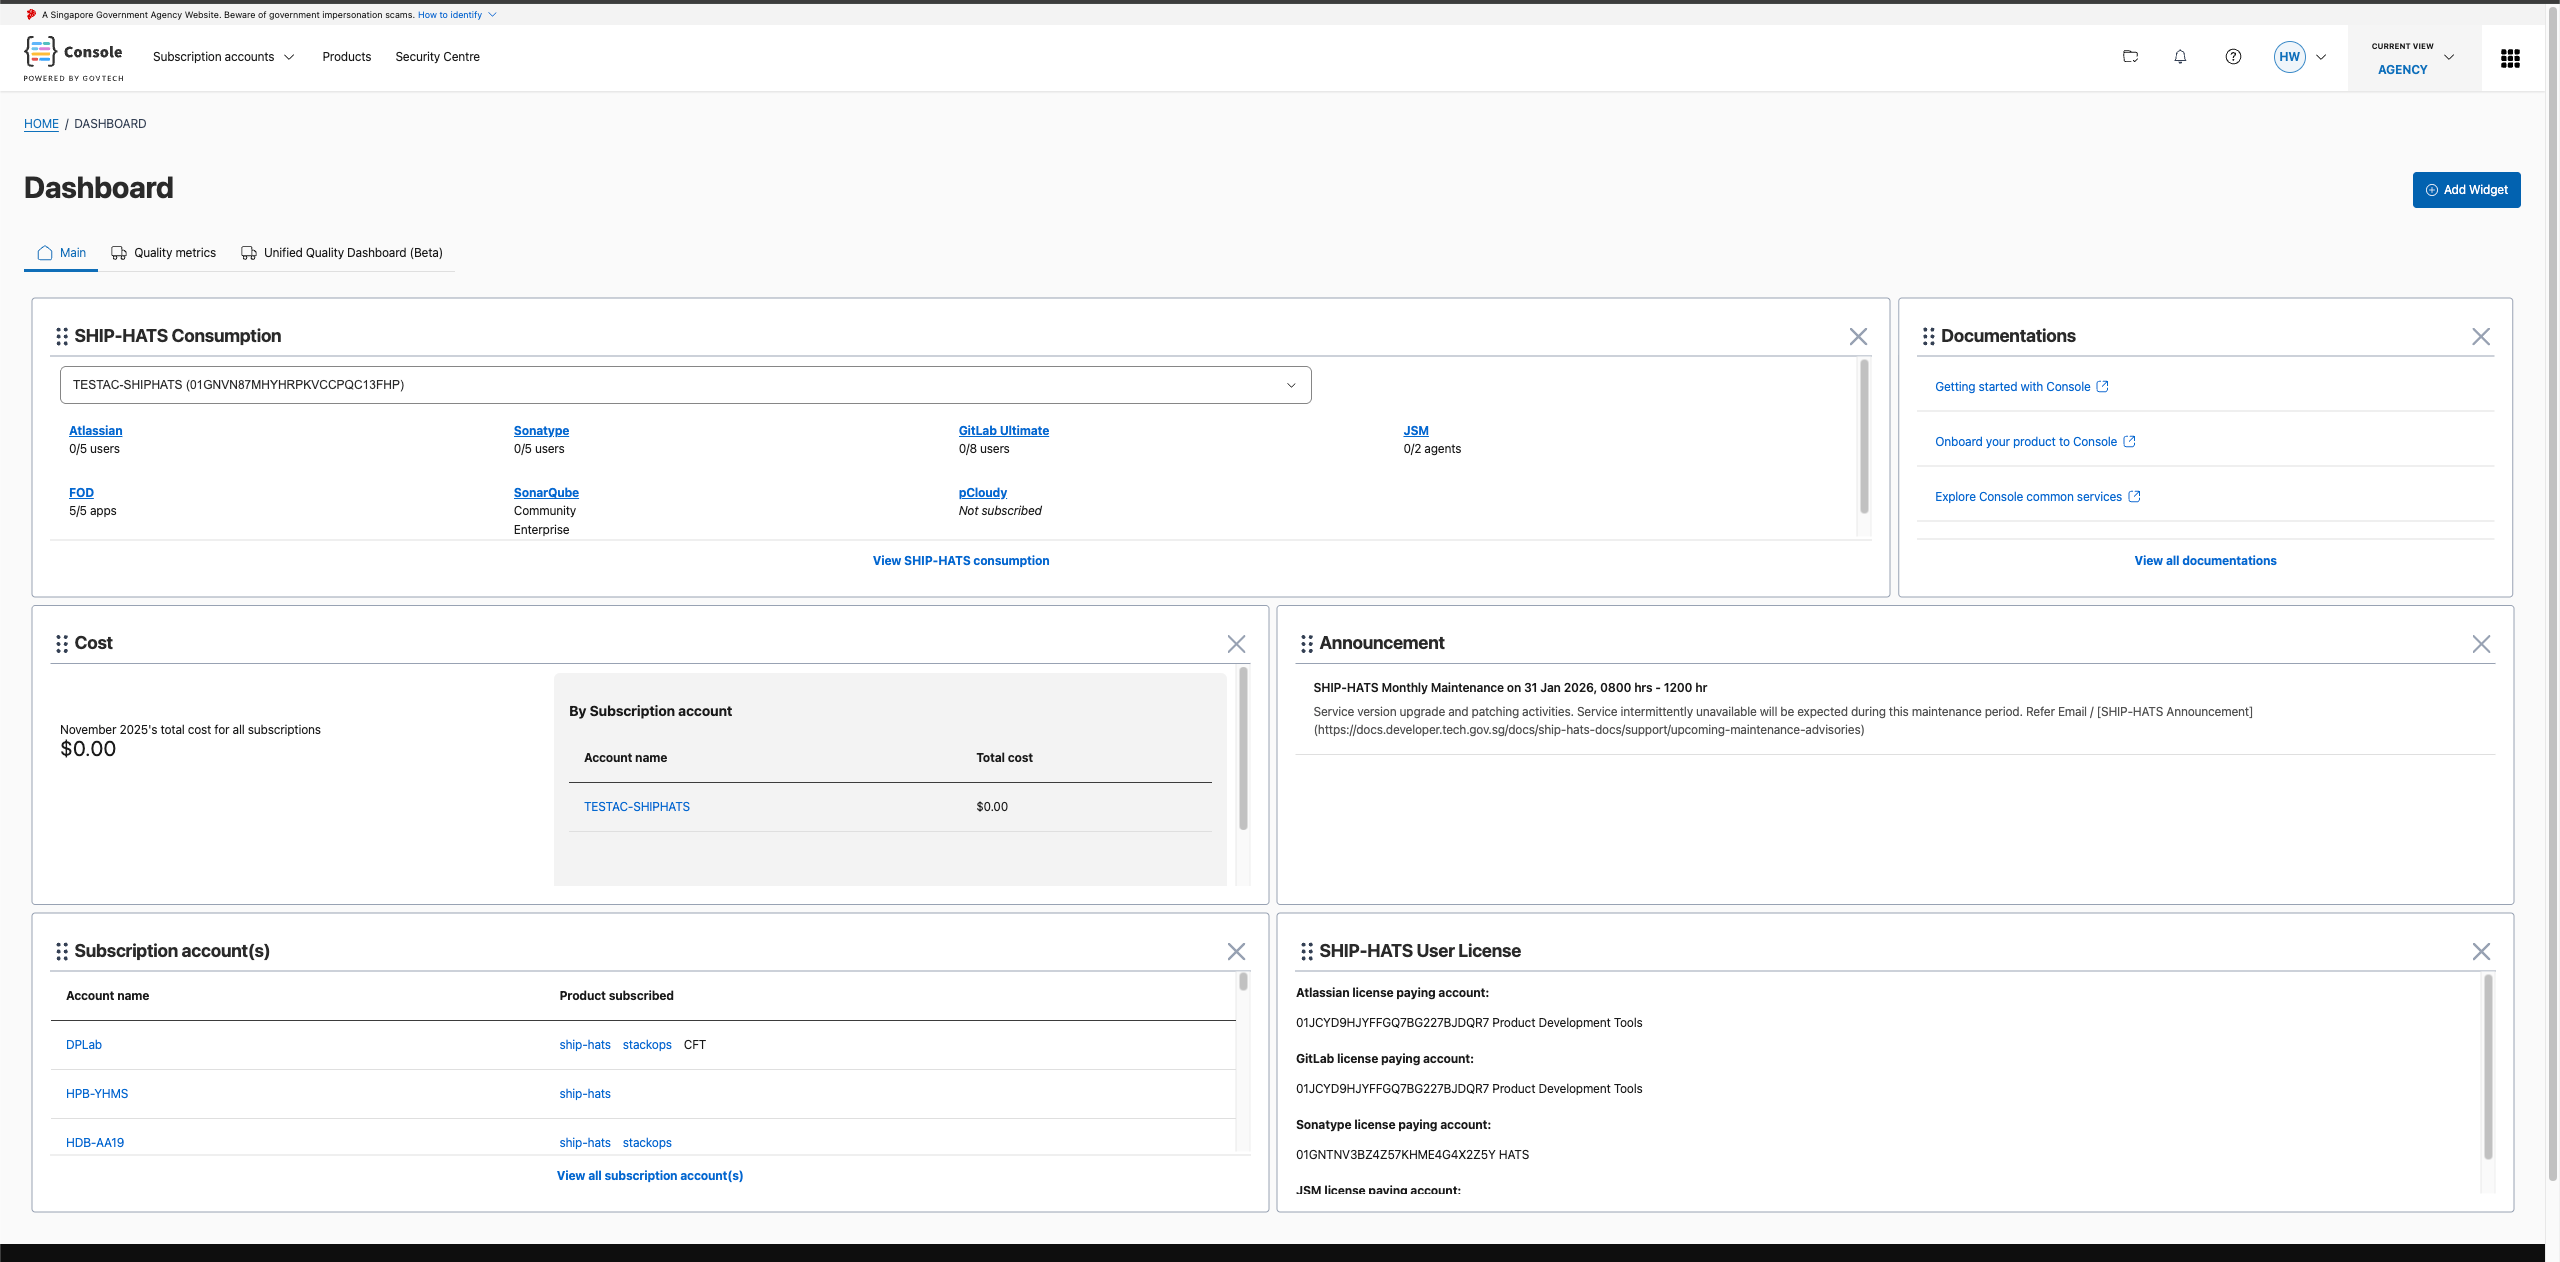This screenshot has width=2560, height=1262.
Task: Click the Add Widget button
Action: pyautogui.click(x=2466, y=190)
